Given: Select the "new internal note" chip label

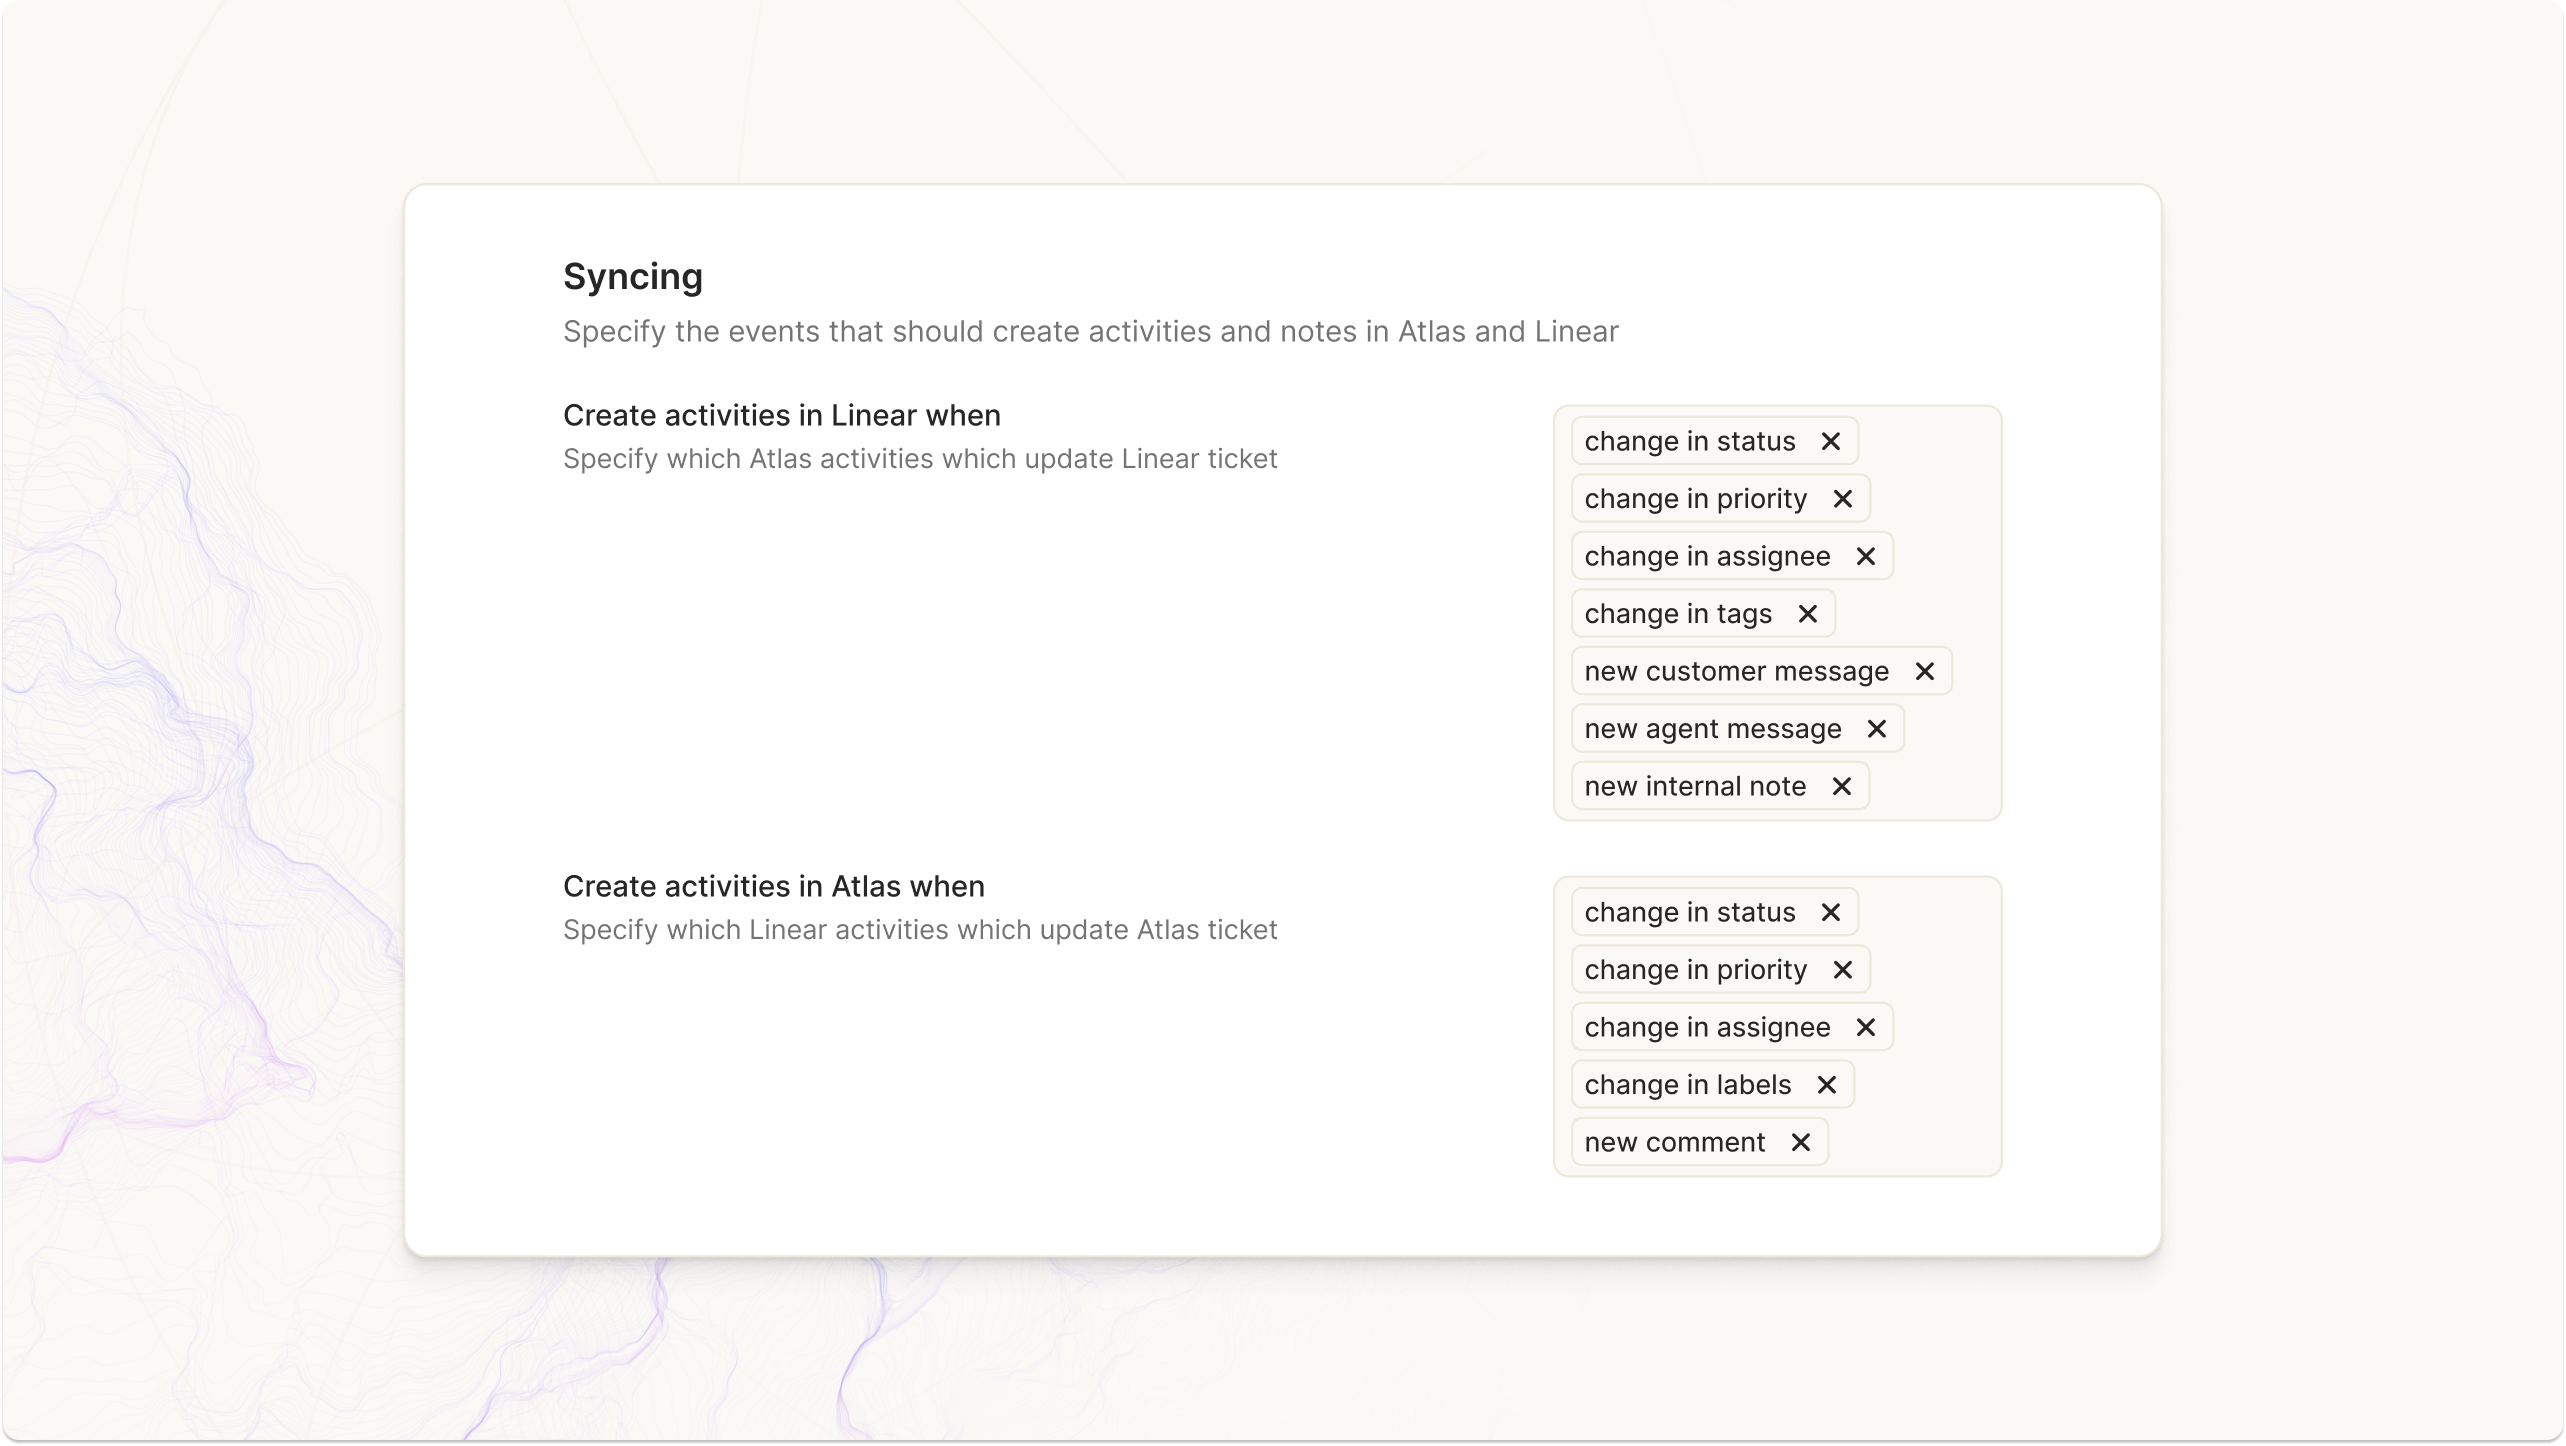Looking at the screenshot, I should (x=1694, y=786).
